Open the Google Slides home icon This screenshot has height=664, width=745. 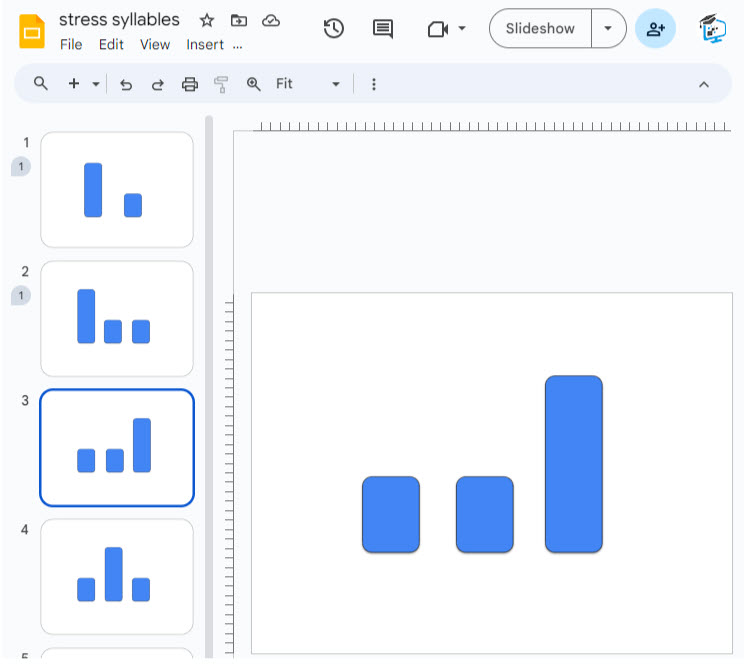pyautogui.click(x=33, y=31)
